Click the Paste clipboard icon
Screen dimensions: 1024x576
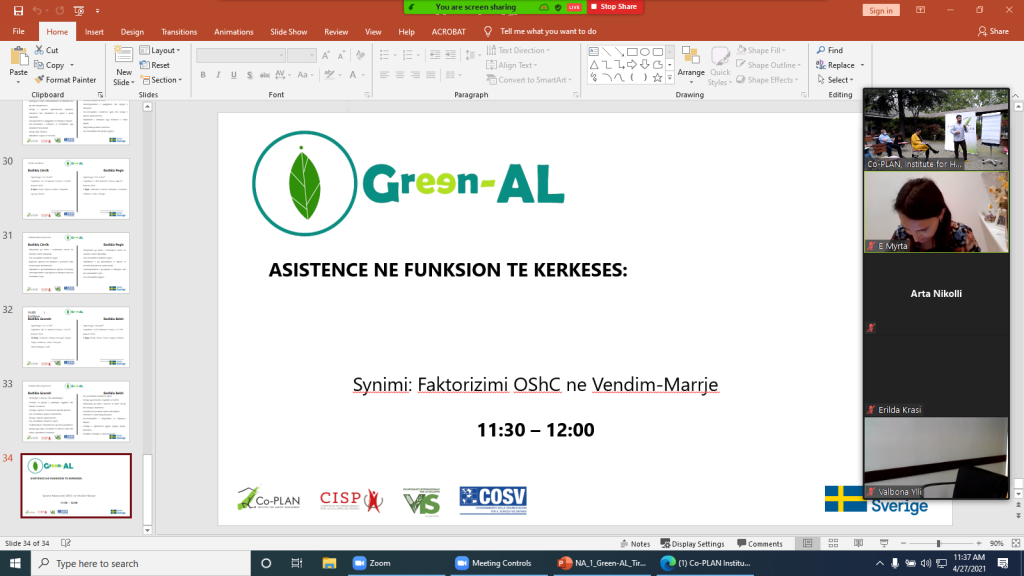[x=19, y=57]
